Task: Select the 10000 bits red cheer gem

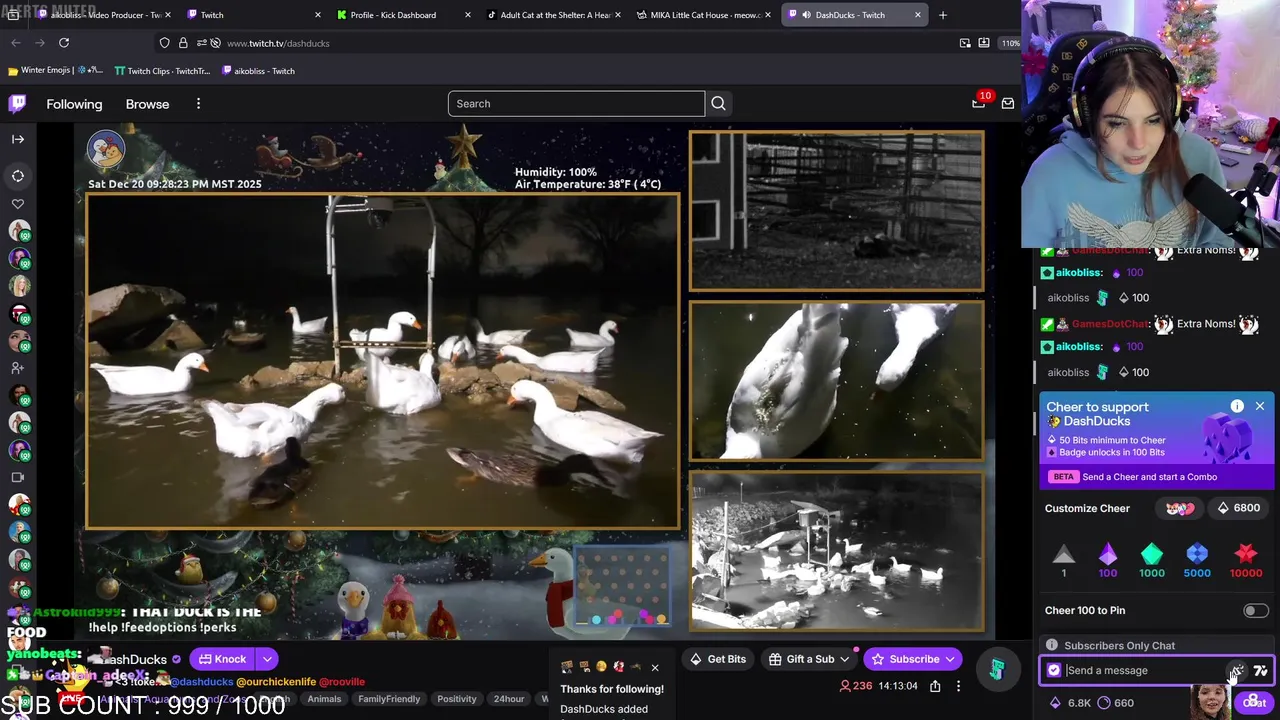Action: click(x=1245, y=560)
